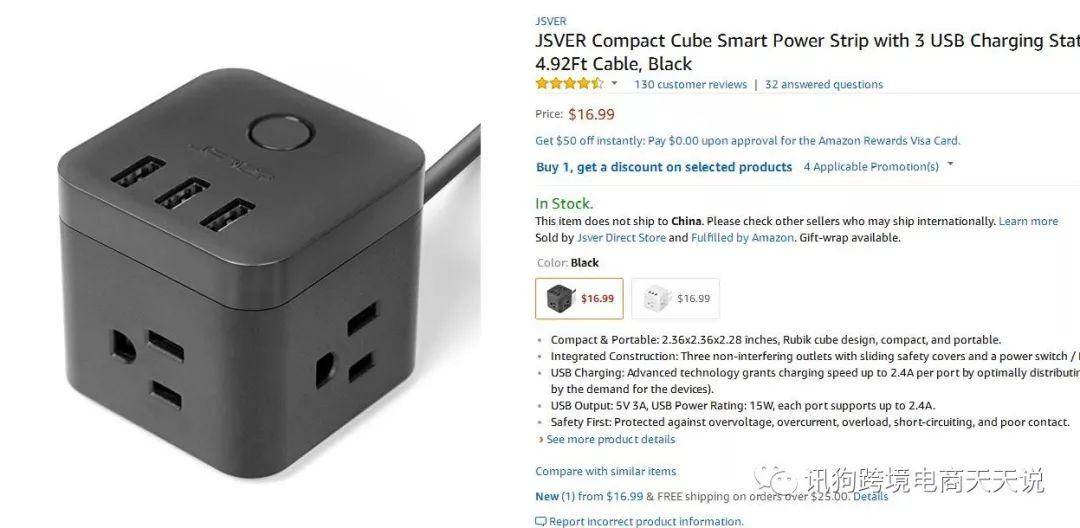Click Buy 1, get a discount link
1080x528 pixels.
tap(664, 167)
